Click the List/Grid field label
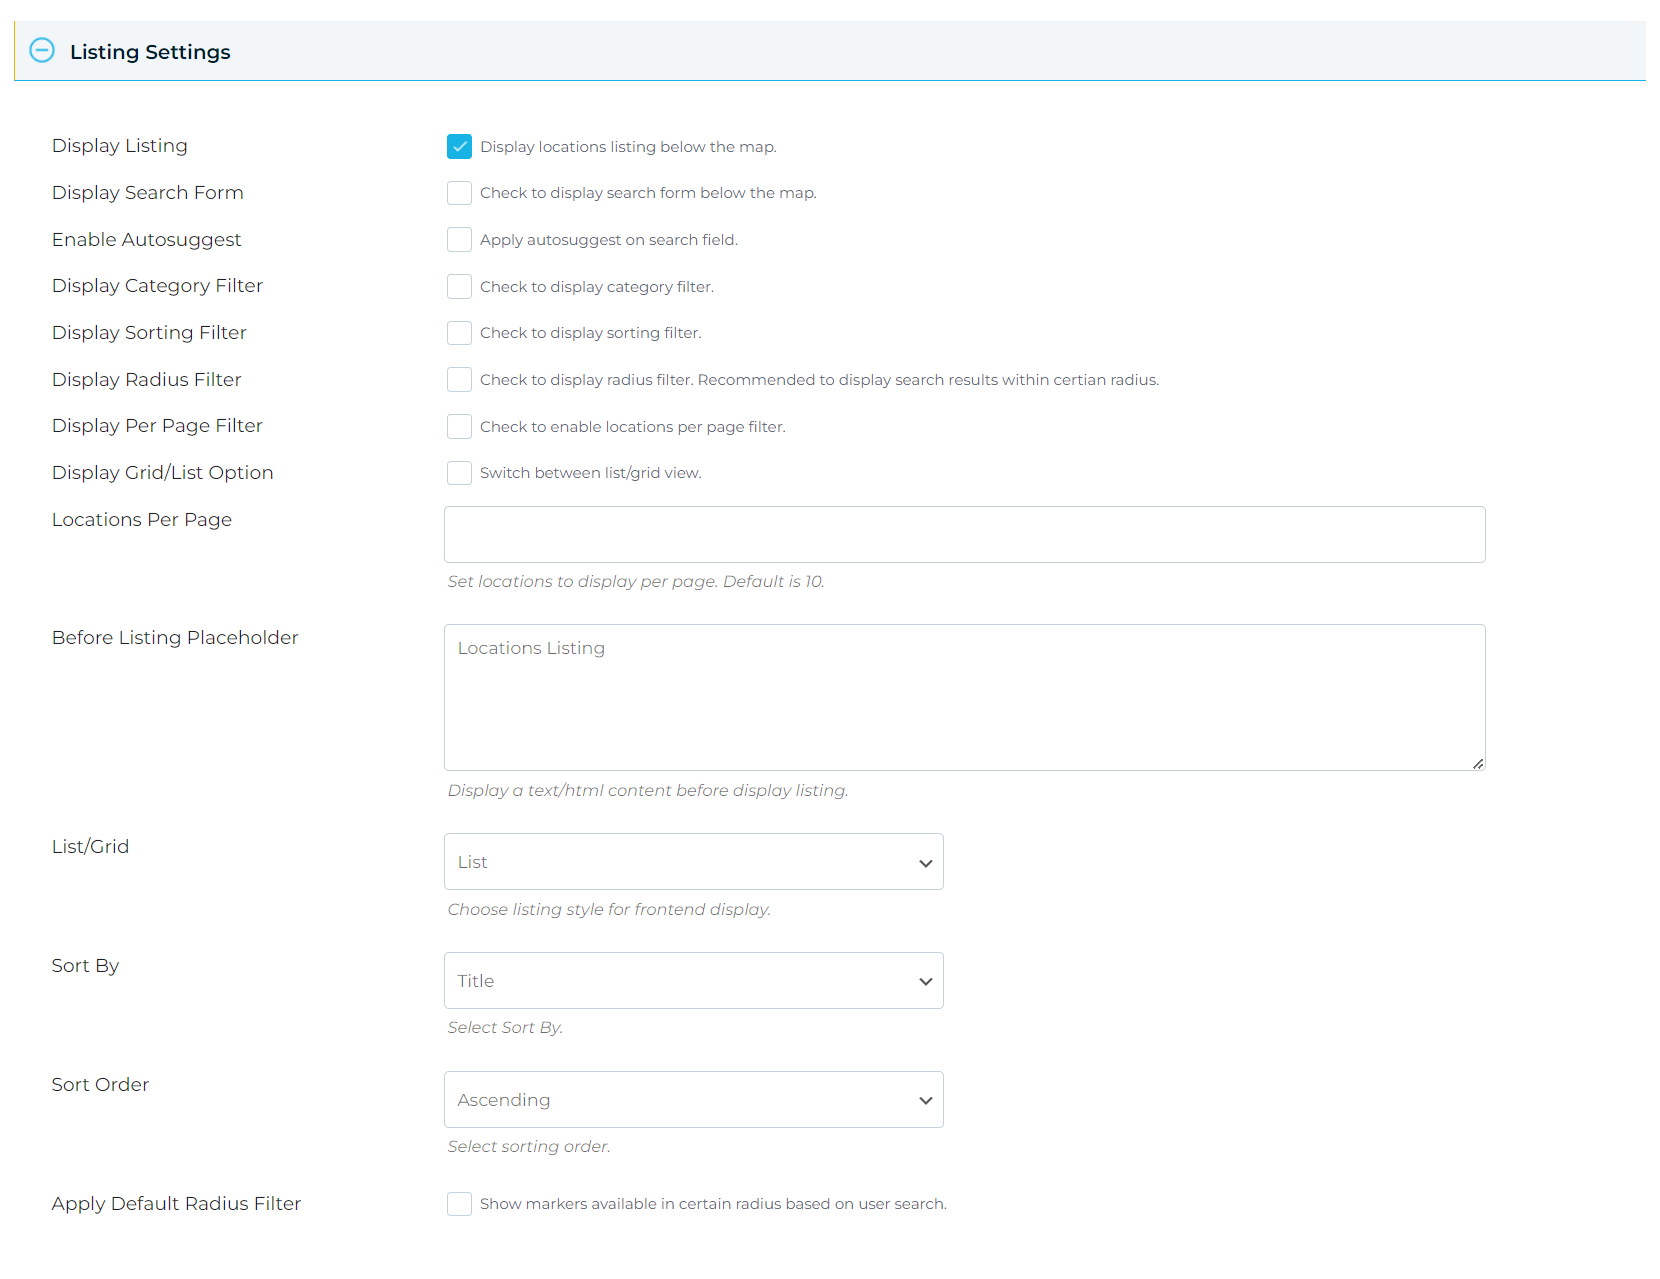The height and width of the screenshot is (1279, 1660). pos(90,847)
